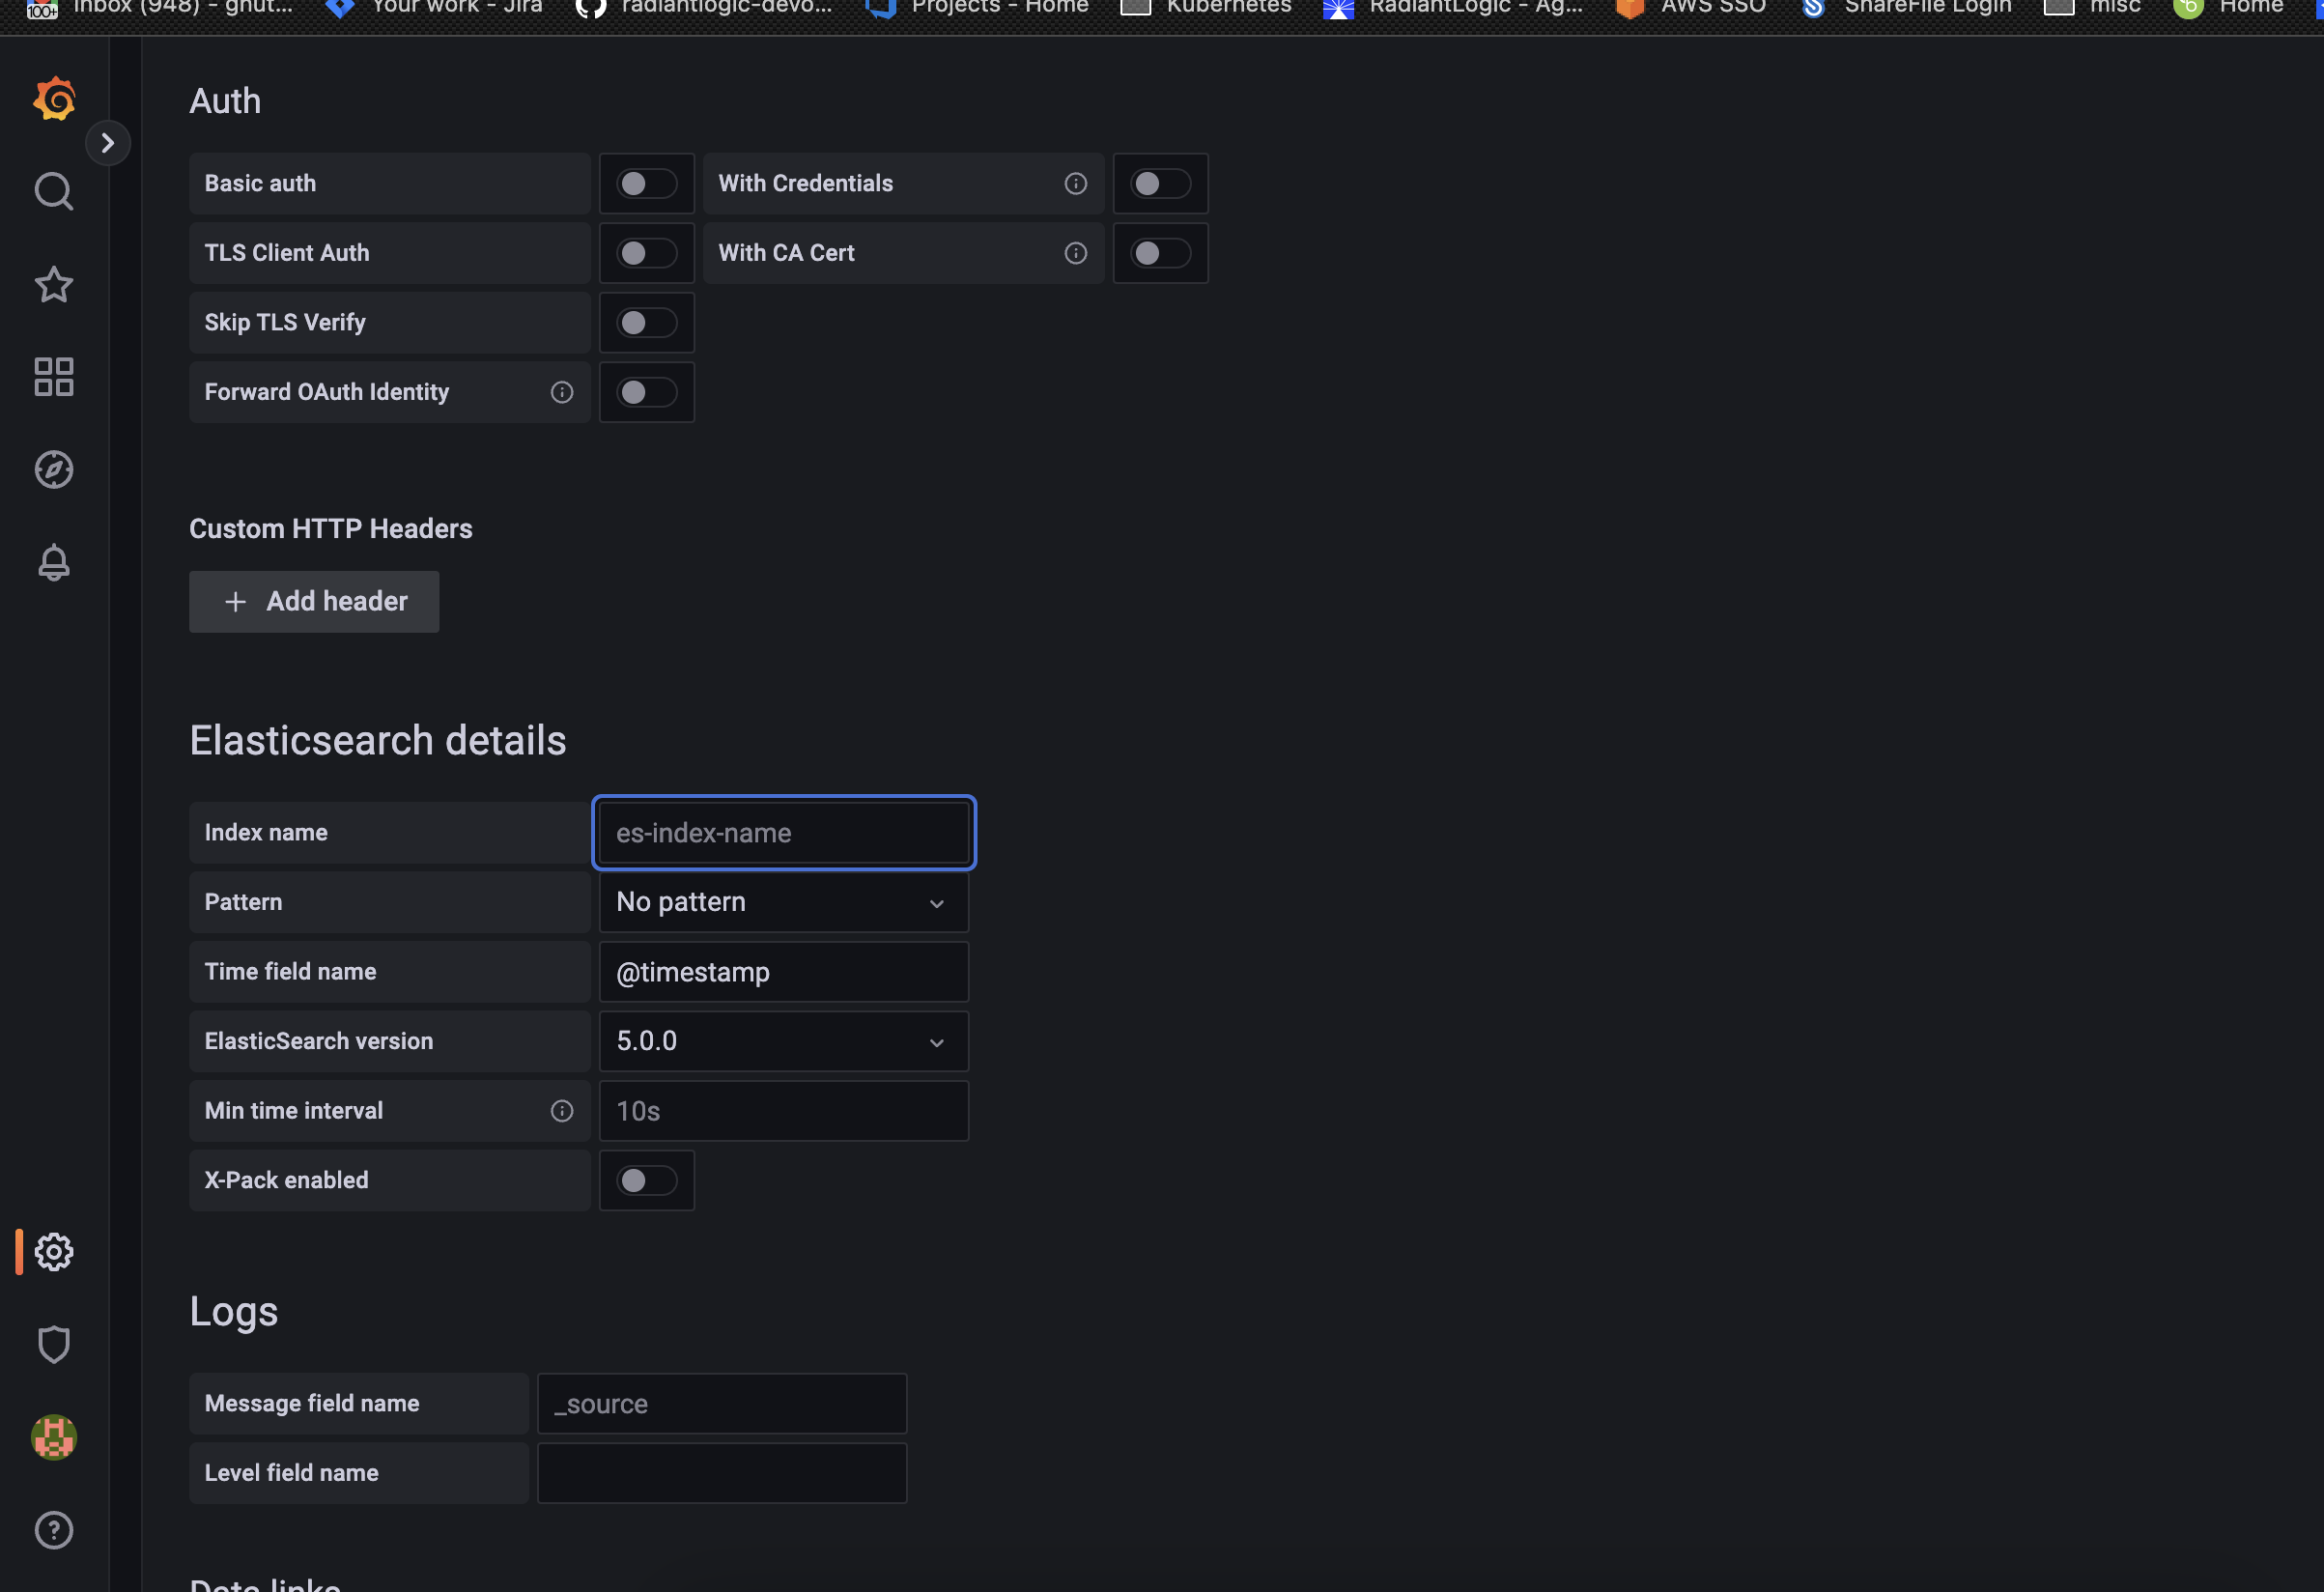Open Explore from the sidebar compass icon
The width and height of the screenshot is (2324, 1592).
(x=53, y=468)
